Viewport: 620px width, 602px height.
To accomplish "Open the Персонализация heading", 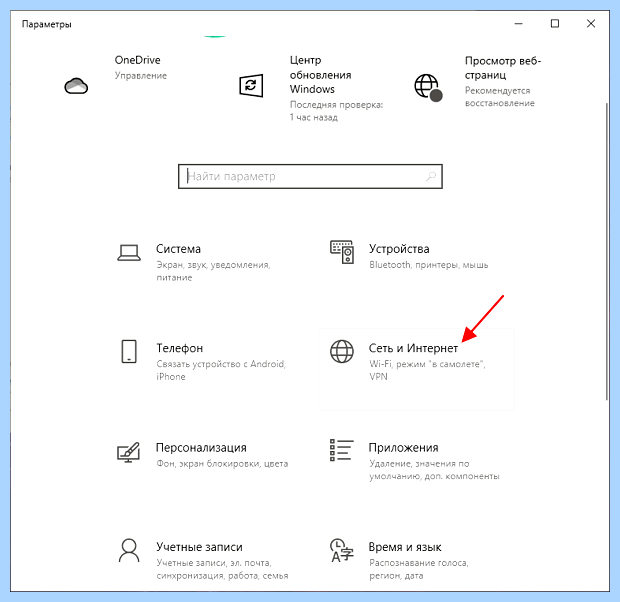I will [x=201, y=448].
